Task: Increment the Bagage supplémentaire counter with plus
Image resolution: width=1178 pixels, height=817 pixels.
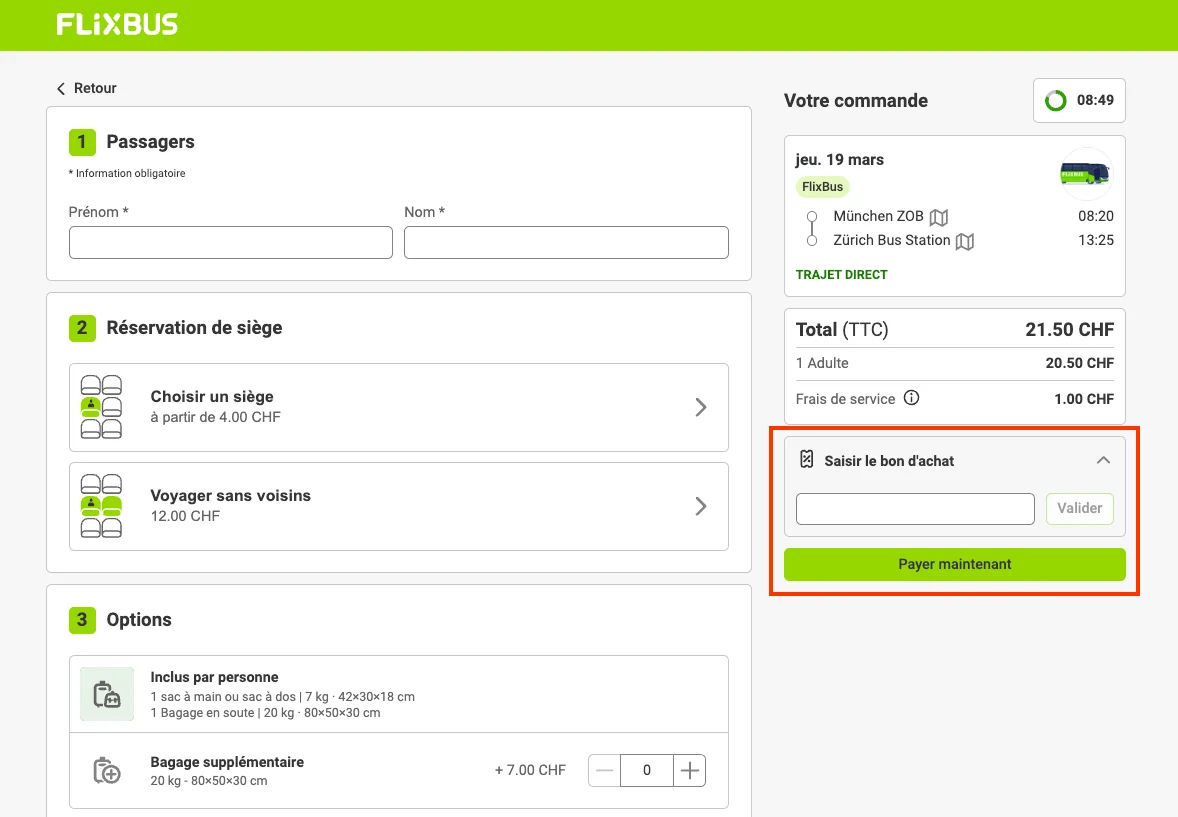Action: 689,770
